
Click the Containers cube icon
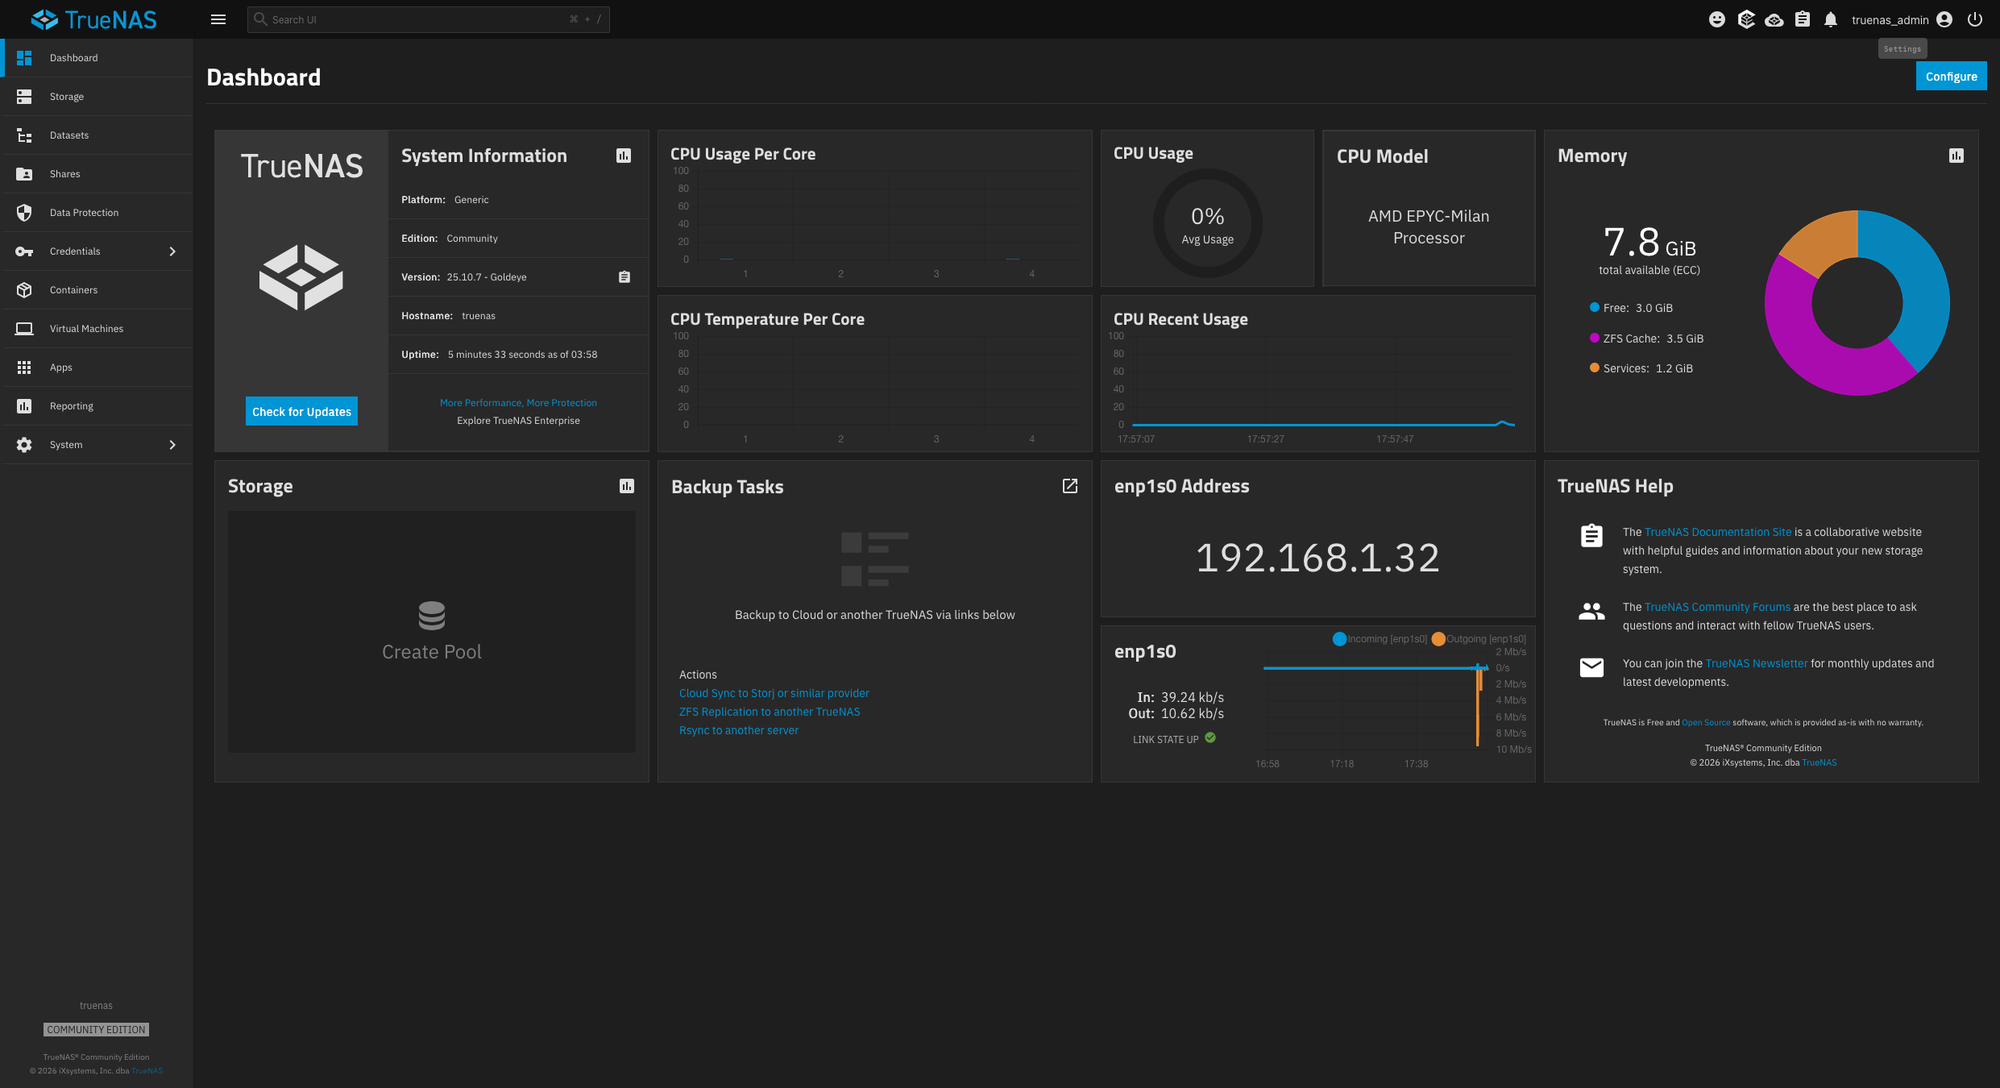(x=24, y=290)
